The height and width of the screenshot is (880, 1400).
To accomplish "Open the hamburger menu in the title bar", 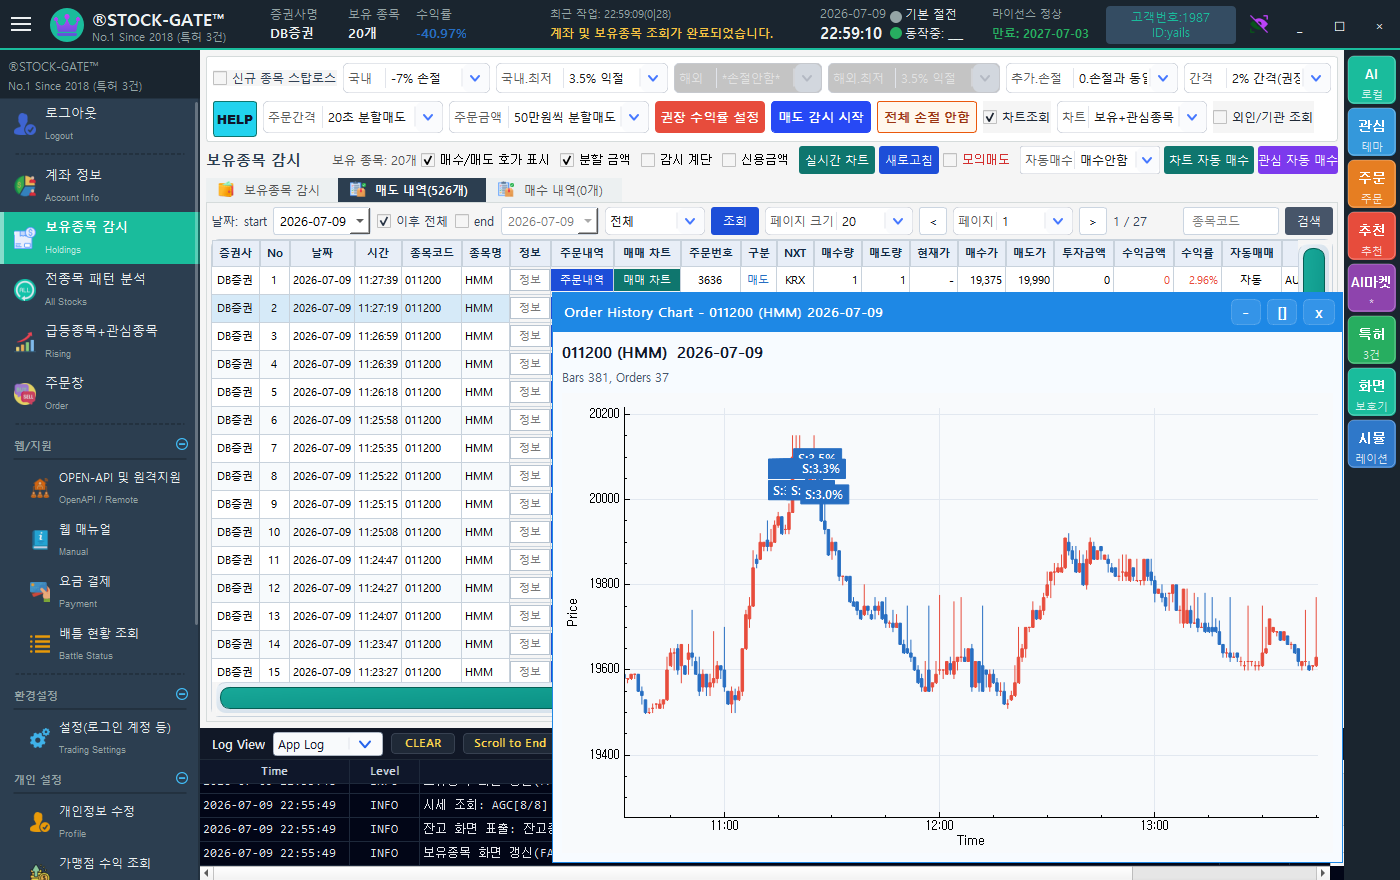I will click(x=21, y=25).
